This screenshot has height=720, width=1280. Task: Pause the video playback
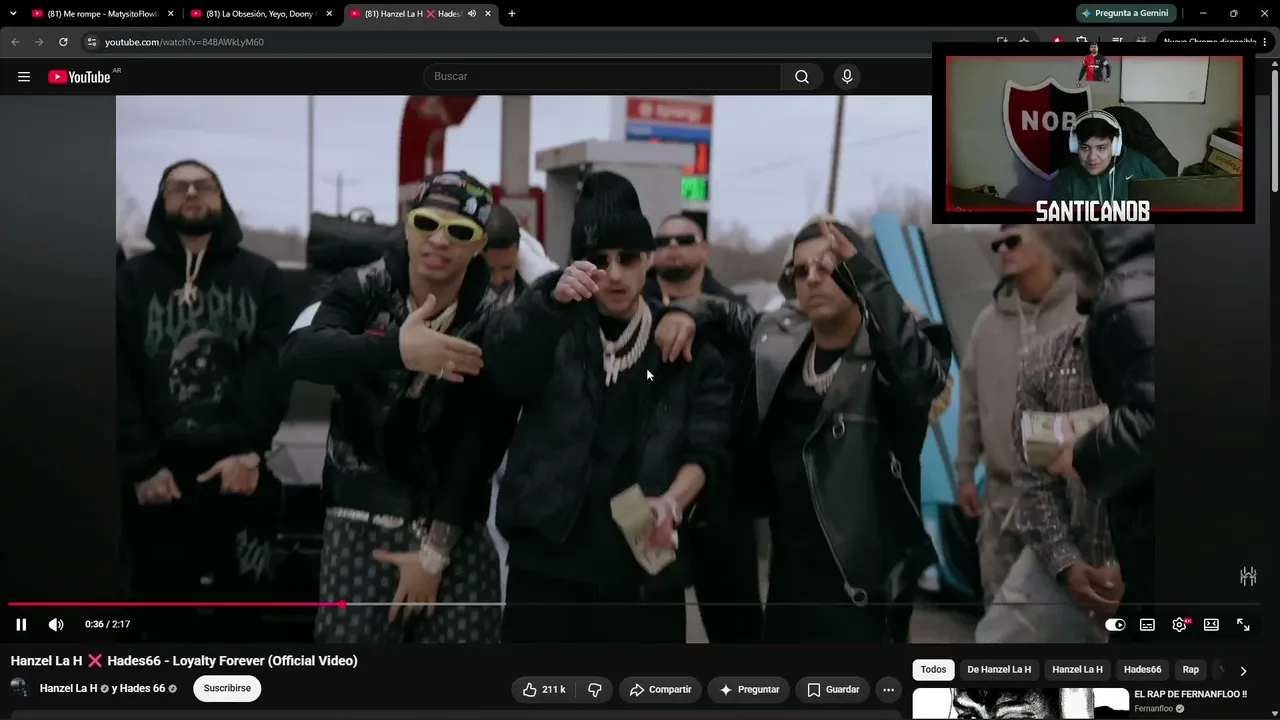[x=21, y=624]
